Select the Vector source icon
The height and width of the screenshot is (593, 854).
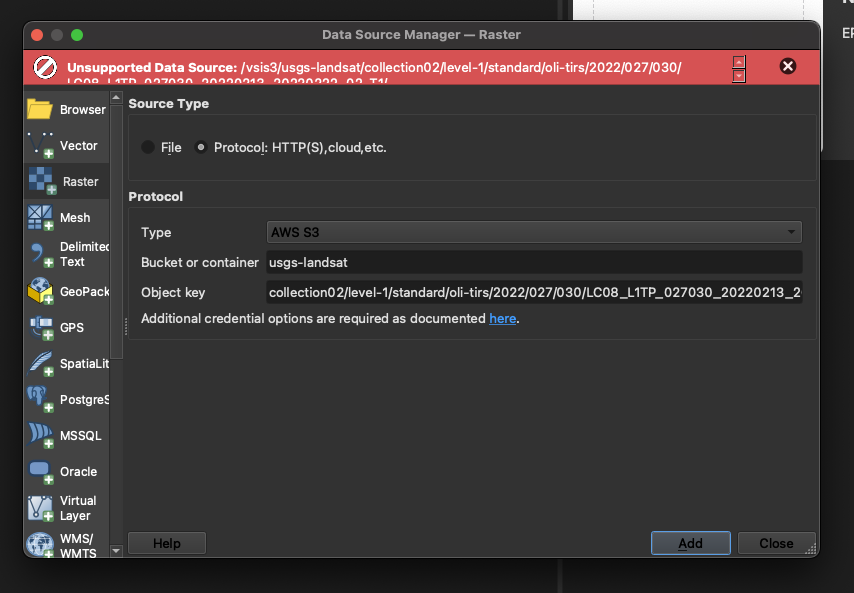click(40, 145)
